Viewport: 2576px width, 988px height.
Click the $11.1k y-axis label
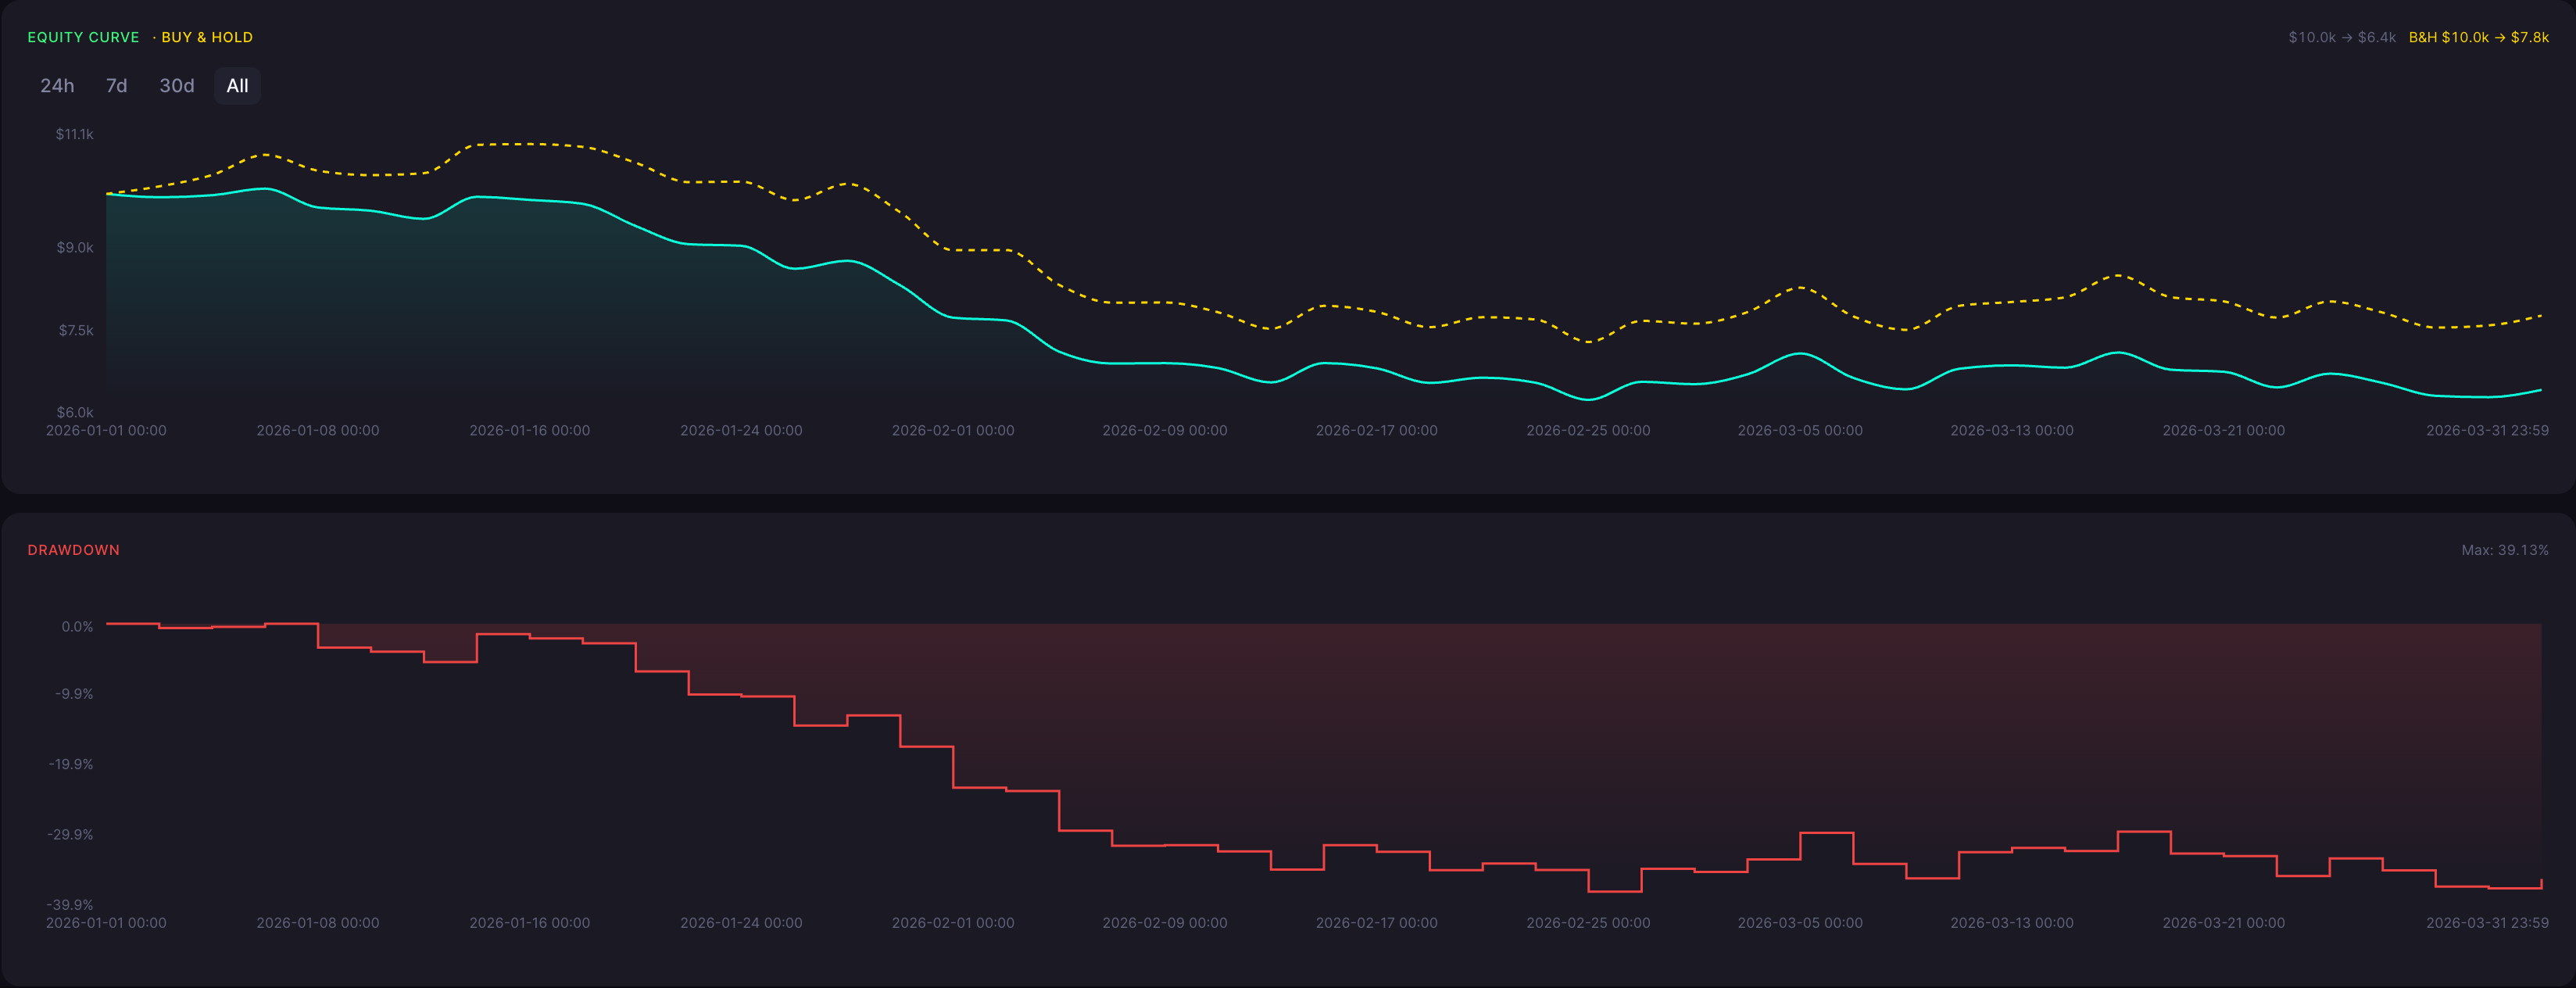(74, 134)
